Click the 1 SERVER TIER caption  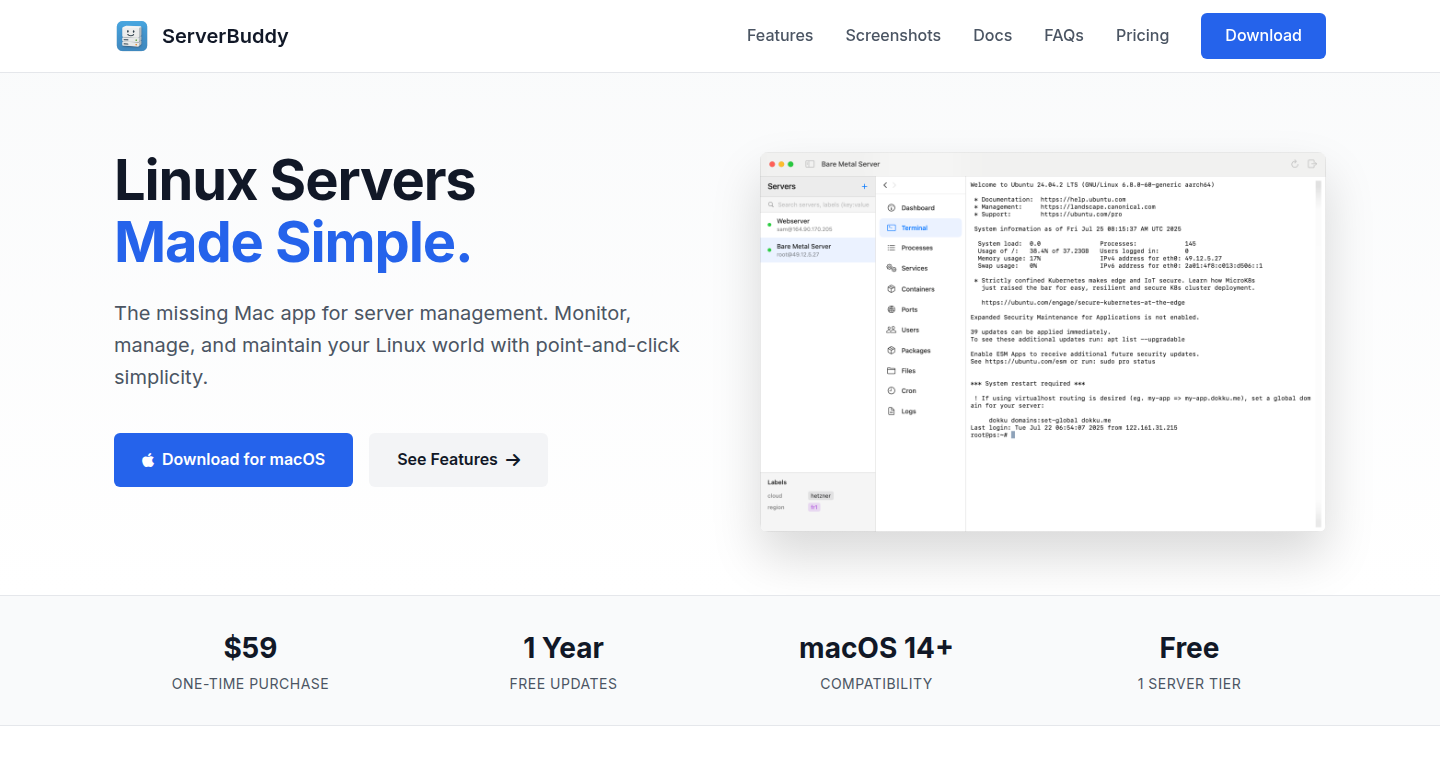[1189, 684]
